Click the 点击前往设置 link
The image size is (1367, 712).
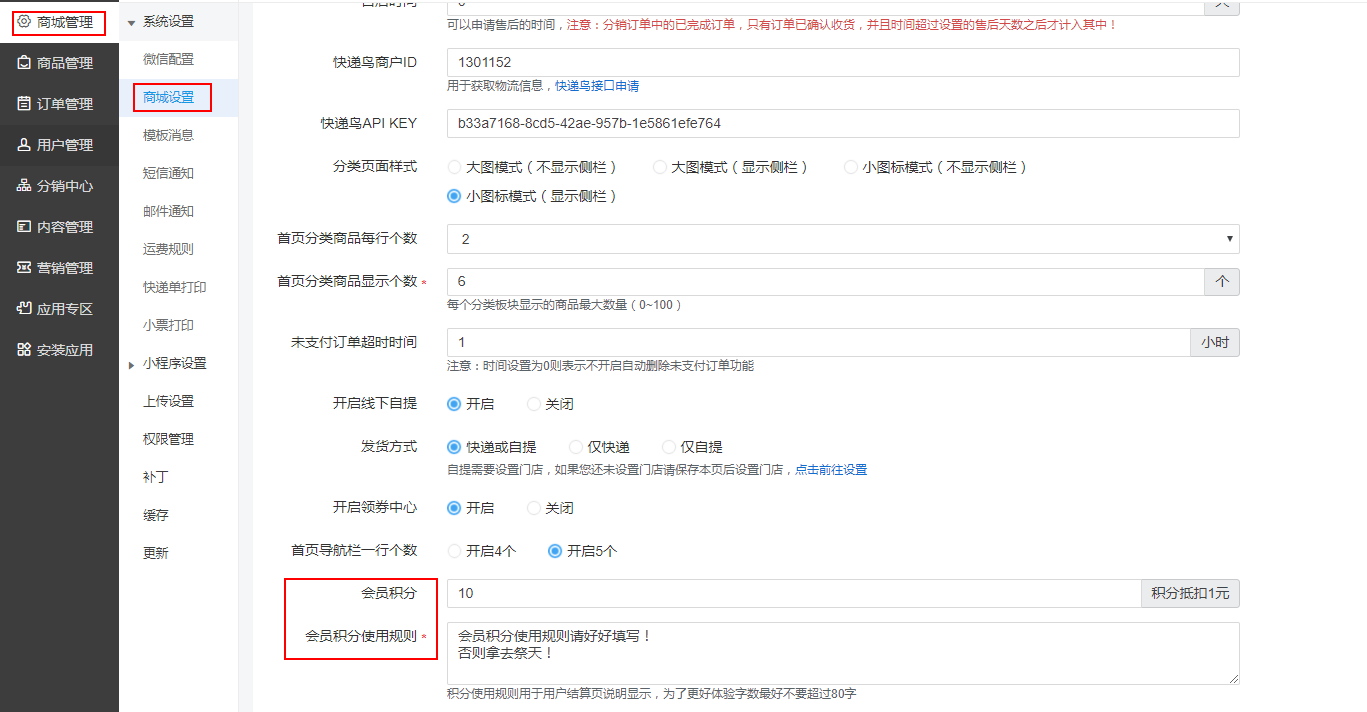pos(830,469)
